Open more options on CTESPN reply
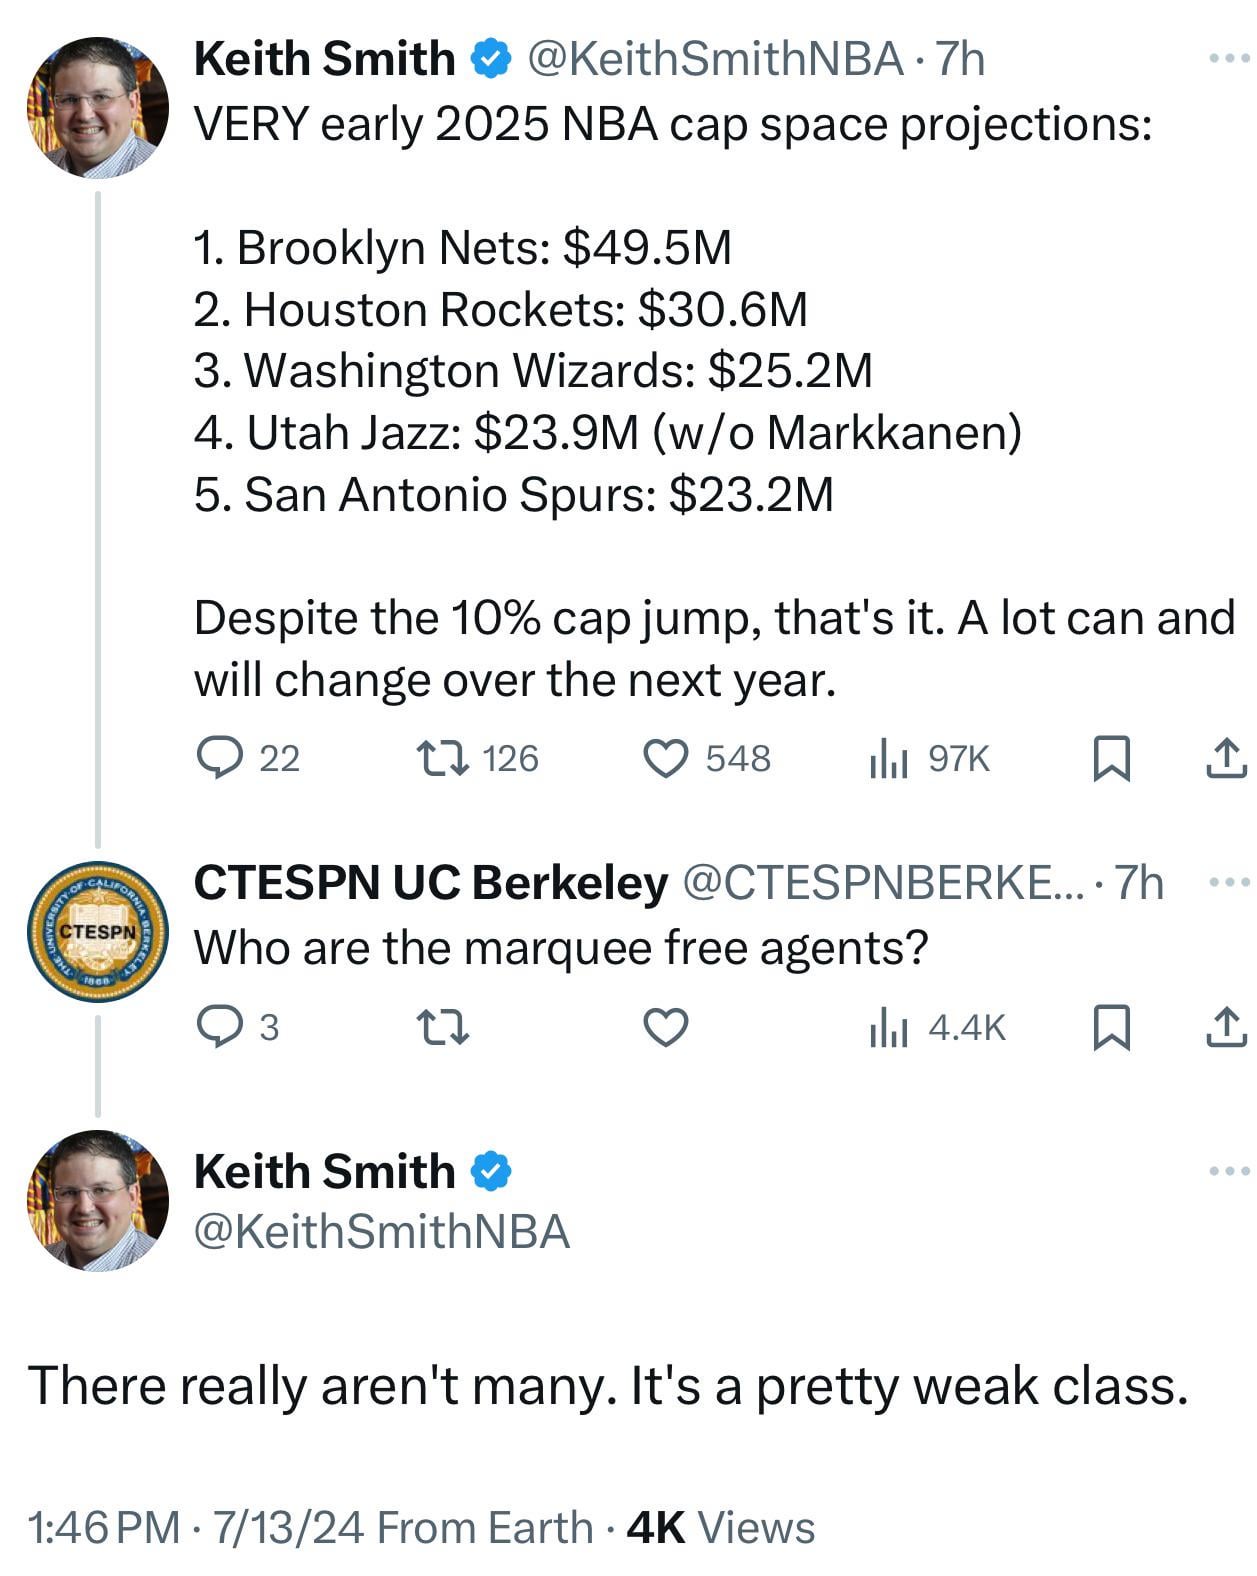Image resolution: width=1257 pixels, height=1576 pixels. [1229, 883]
